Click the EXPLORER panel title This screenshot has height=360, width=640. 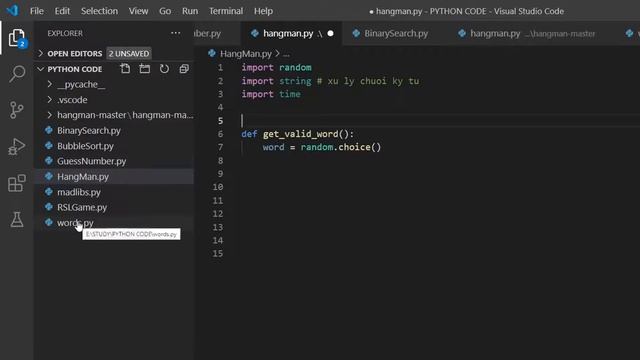click(x=65, y=33)
